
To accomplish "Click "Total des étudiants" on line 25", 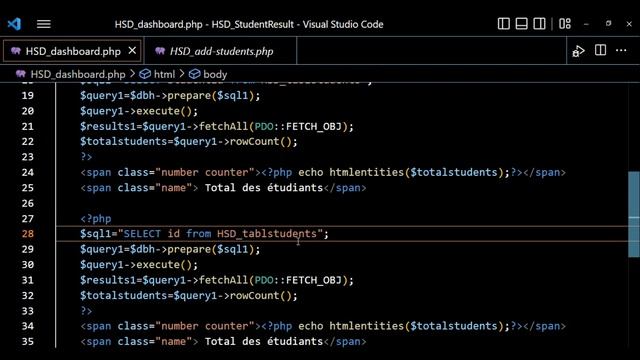I will point(264,188).
